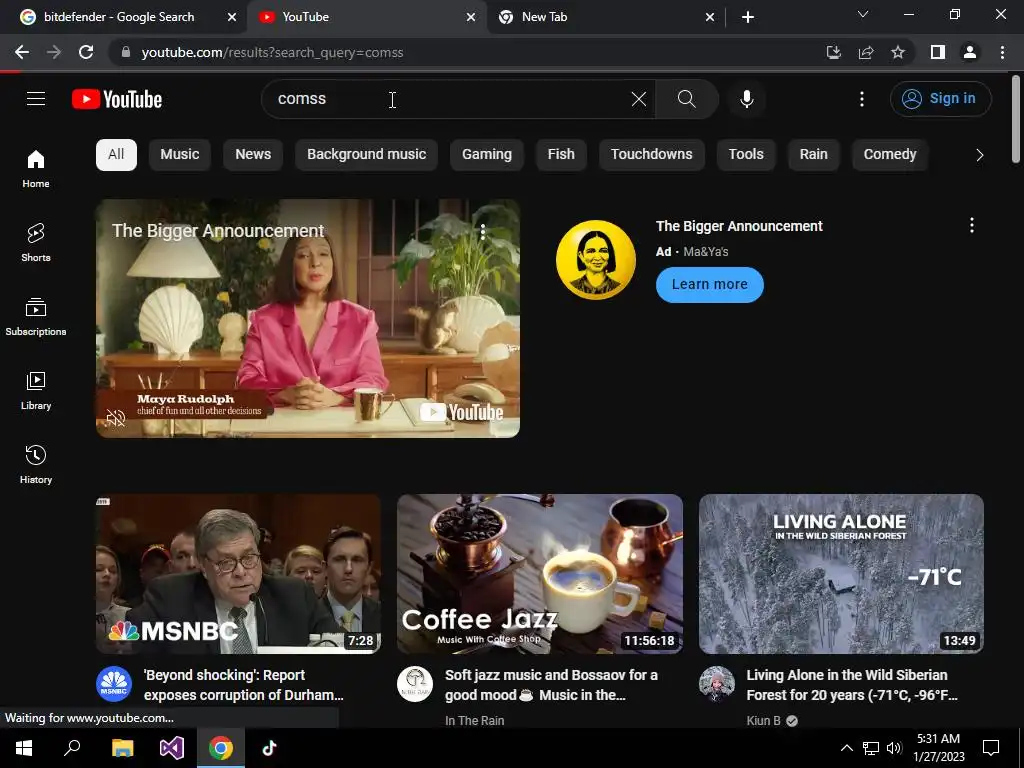Switch to the bitdefender Google Search tab
The image size is (1024, 768).
pos(118,17)
